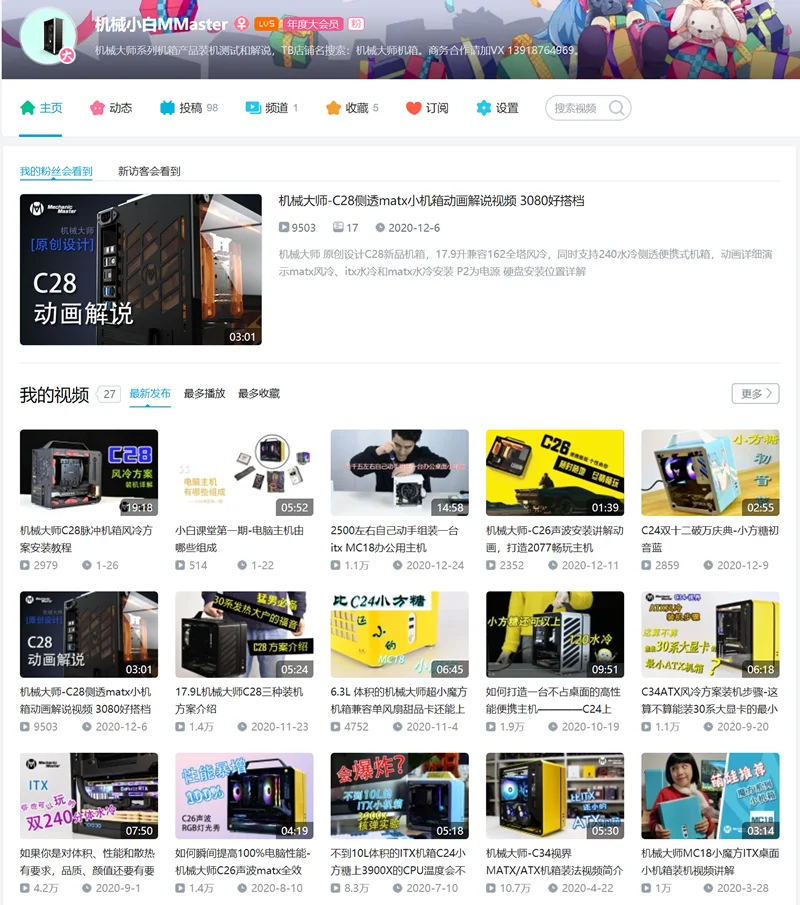Click the 收藏 favorites icon
800x905 pixels.
tap(333, 108)
